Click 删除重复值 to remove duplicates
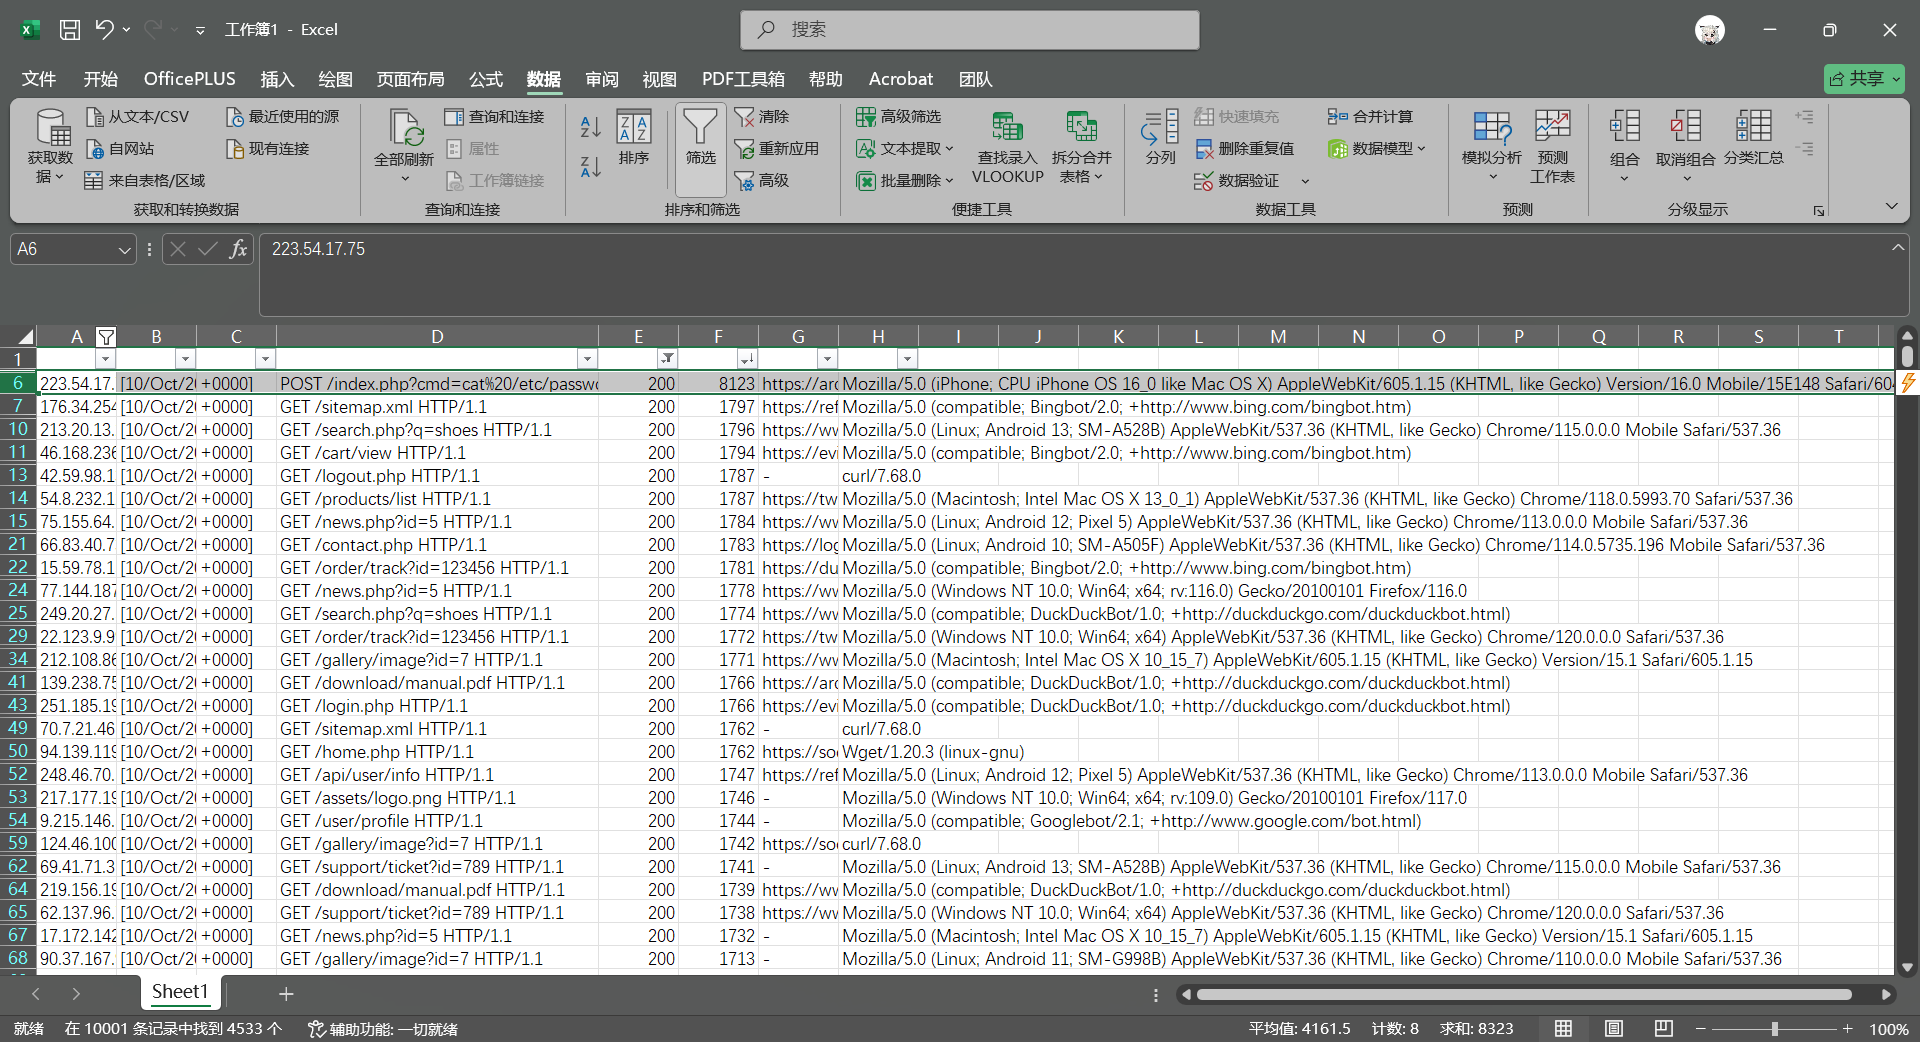 coord(1245,148)
